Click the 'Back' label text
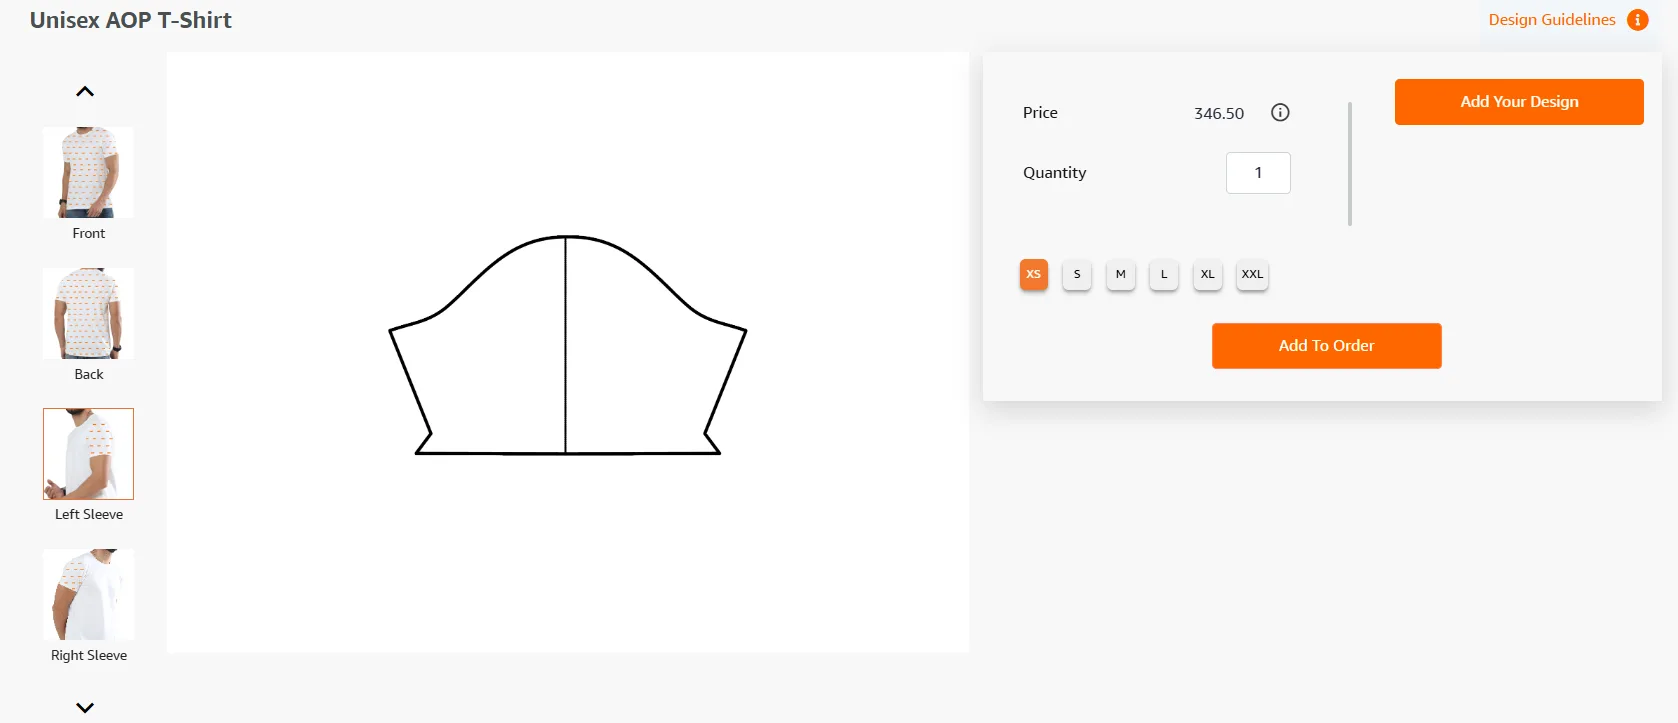This screenshot has width=1678, height=723. 89,374
